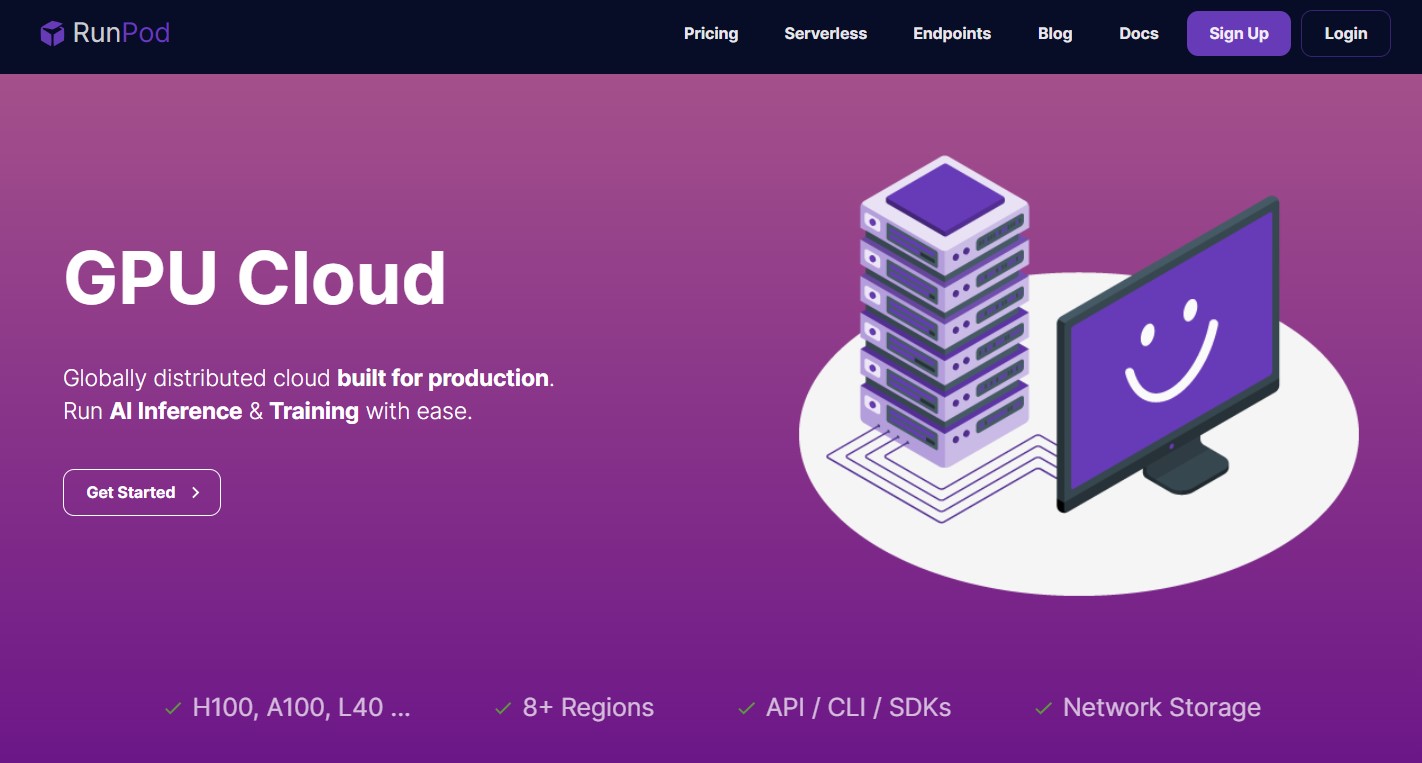Image resolution: width=1422 pixels, height=763 pixels.
Task: Click the 'Network Storage' text
Action: (x=1162, y=708)
